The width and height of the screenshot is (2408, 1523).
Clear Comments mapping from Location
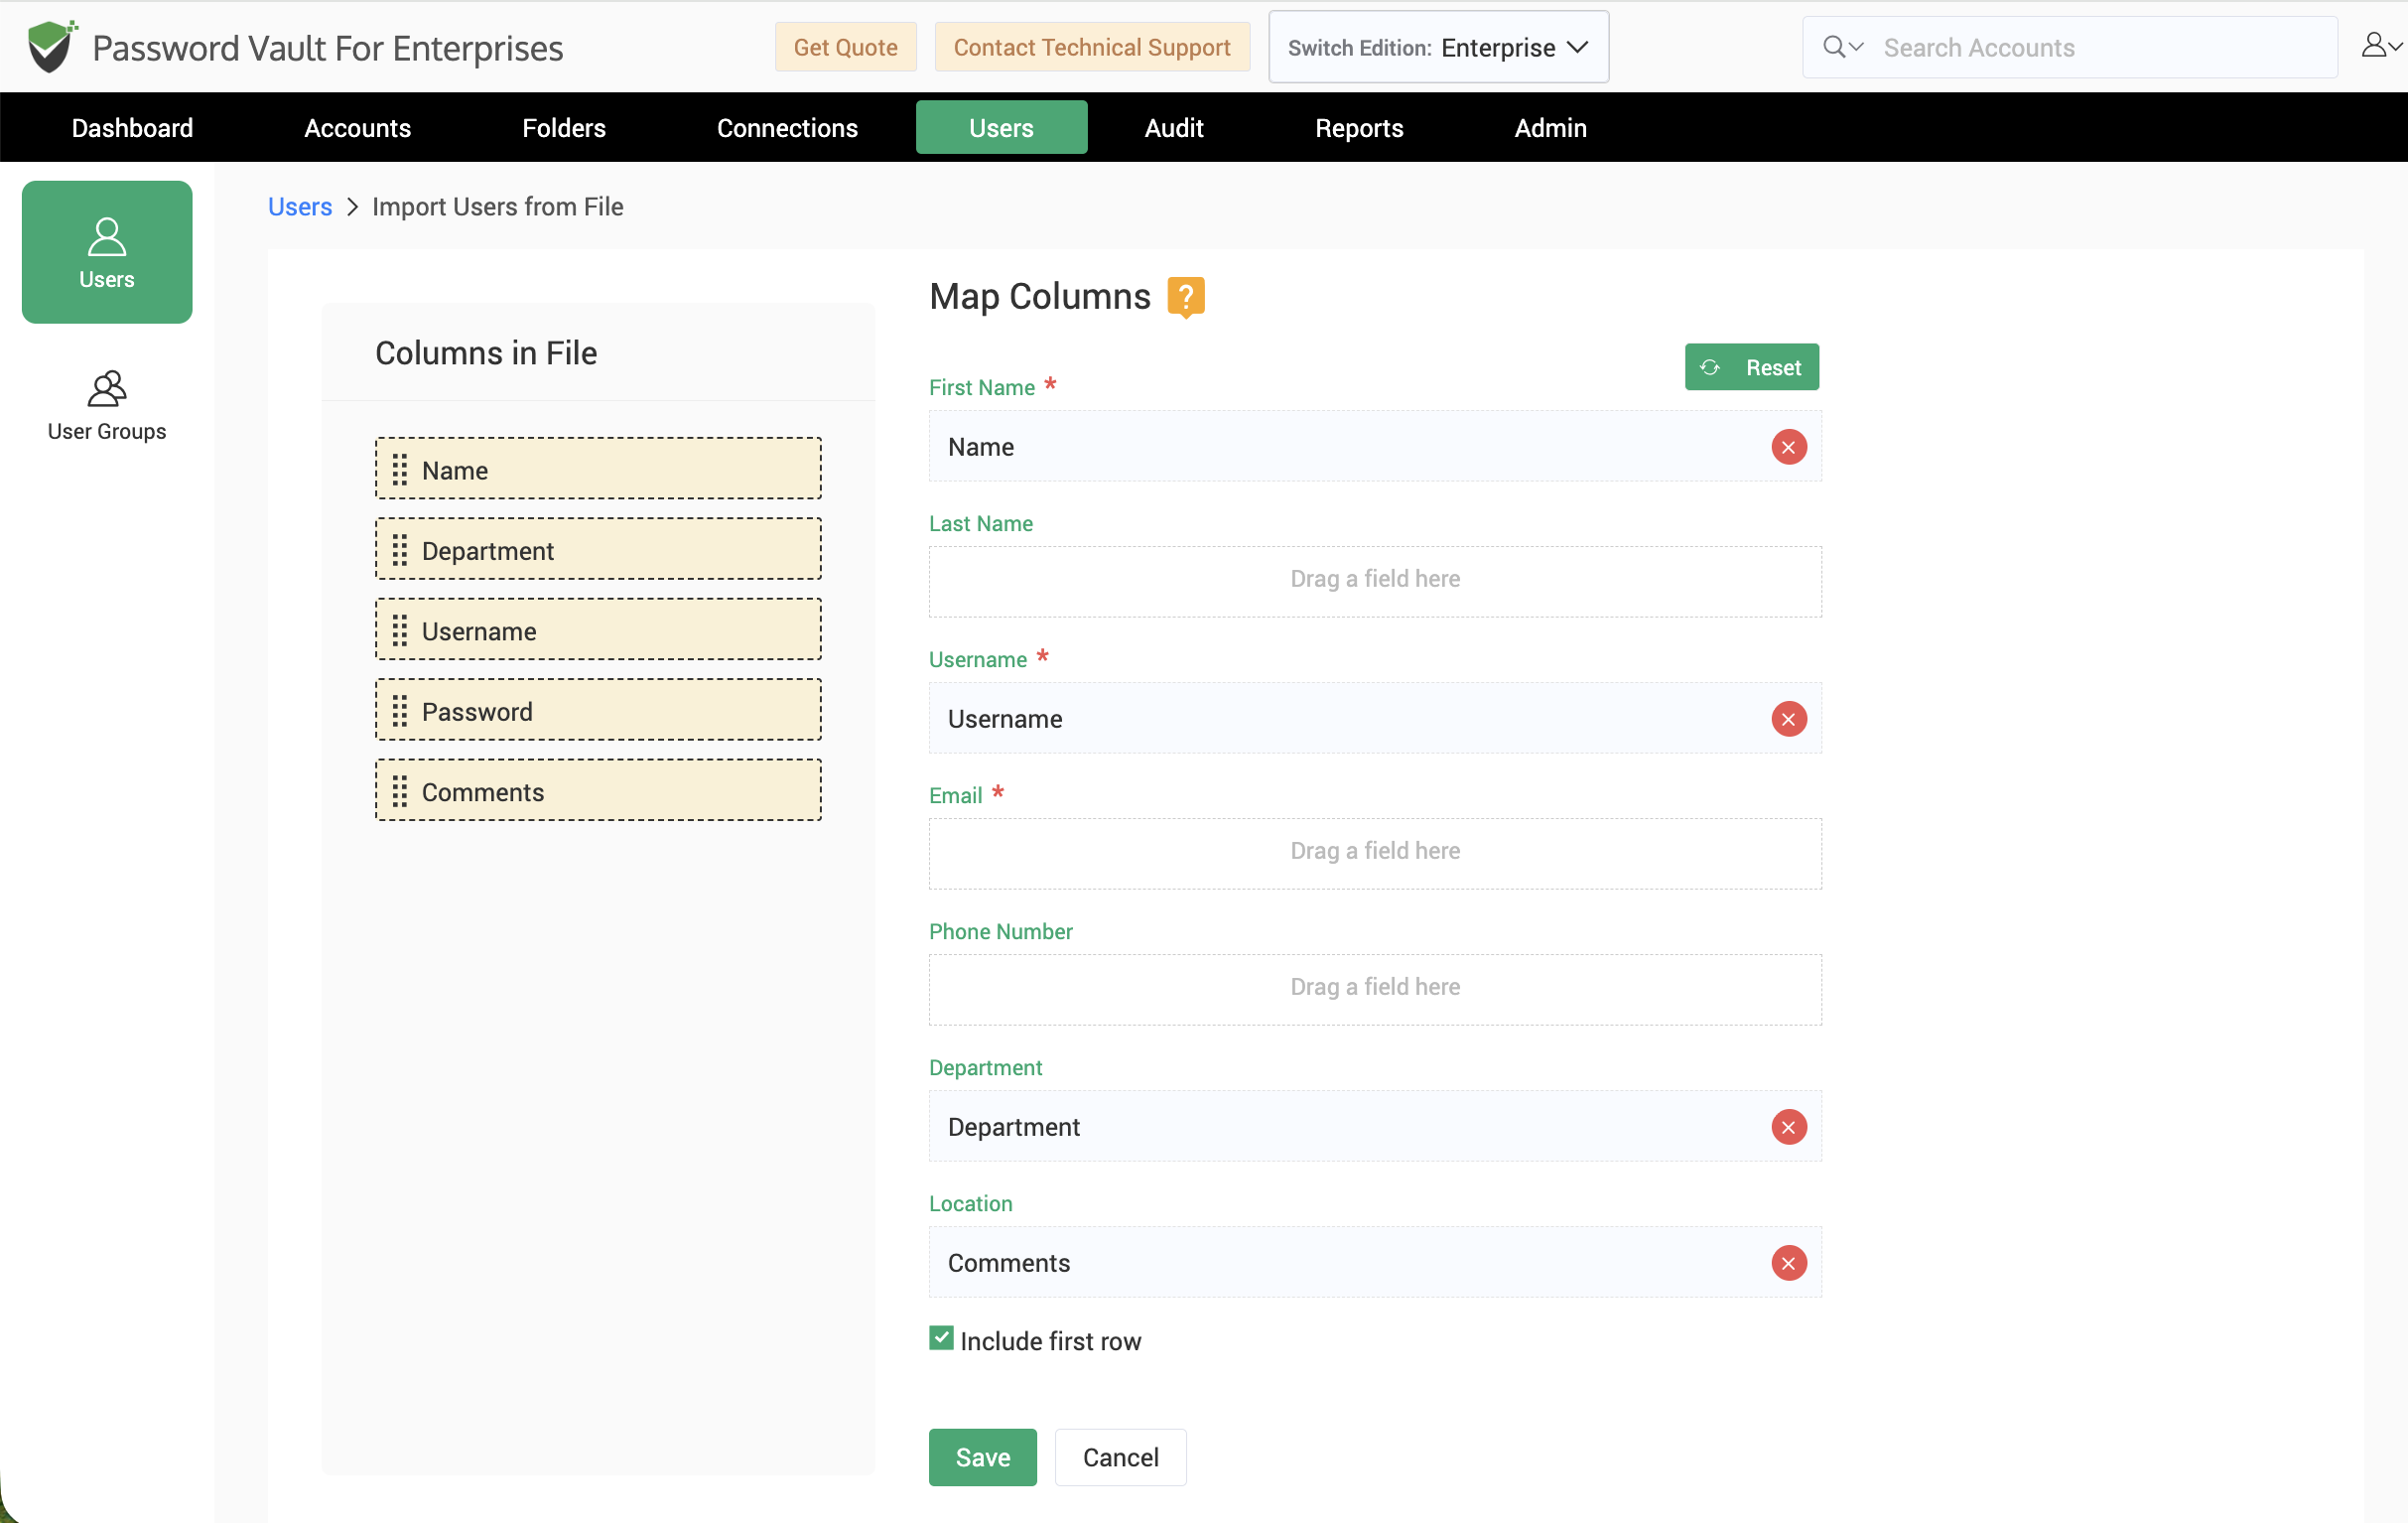[1788, 1263]
